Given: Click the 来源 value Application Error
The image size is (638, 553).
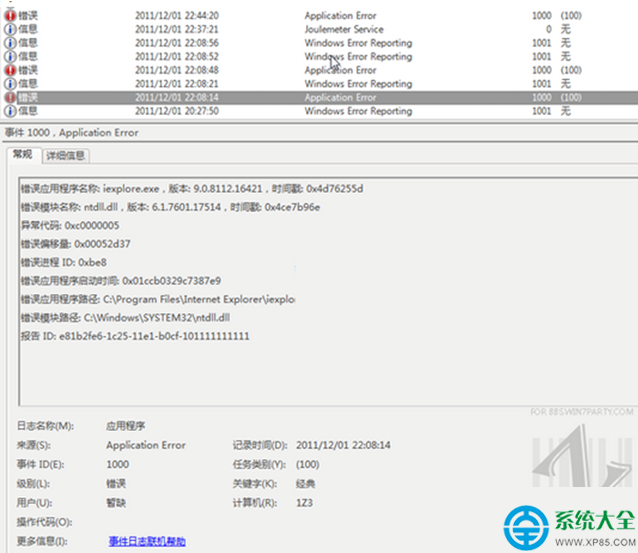Looking at the screenshot, I should coord(146,445).
